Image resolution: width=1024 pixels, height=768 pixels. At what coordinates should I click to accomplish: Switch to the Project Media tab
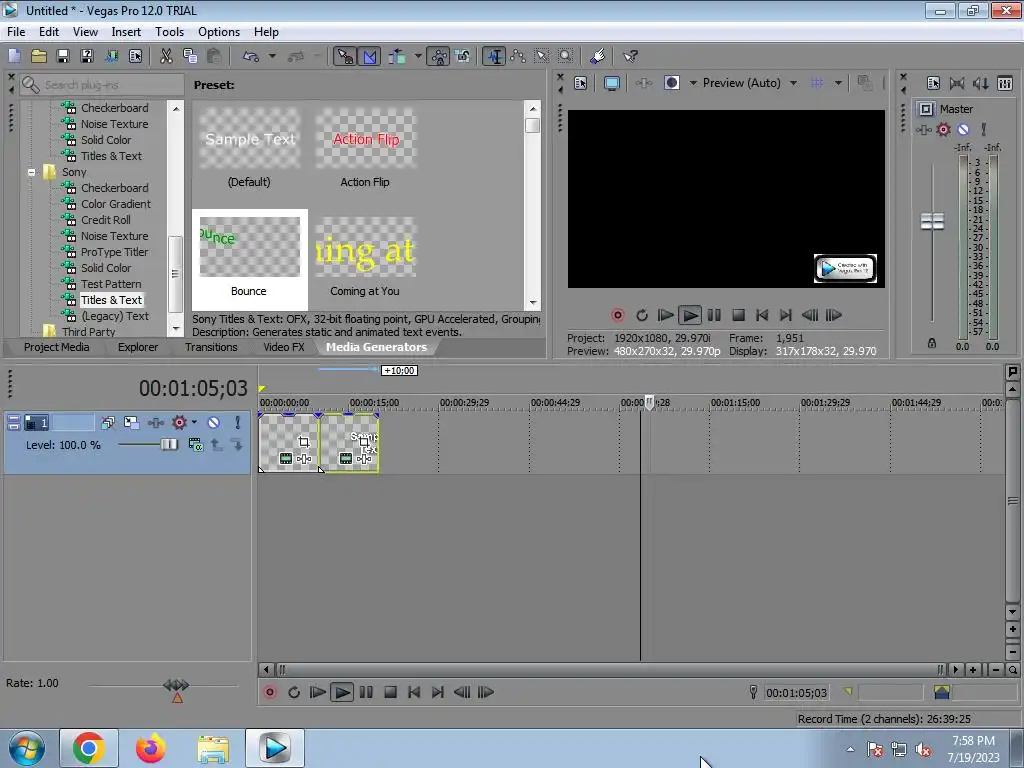[56, 347]
